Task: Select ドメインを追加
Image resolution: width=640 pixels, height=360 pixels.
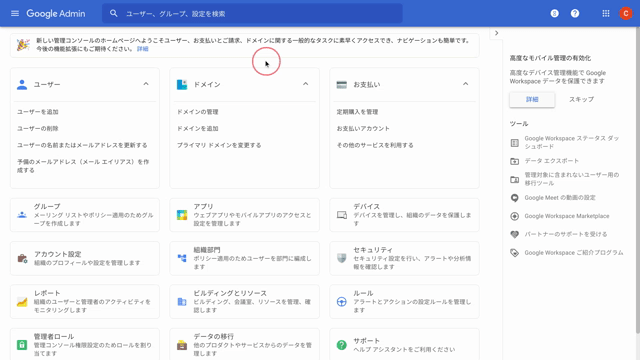Action: [x=198, y=129]
